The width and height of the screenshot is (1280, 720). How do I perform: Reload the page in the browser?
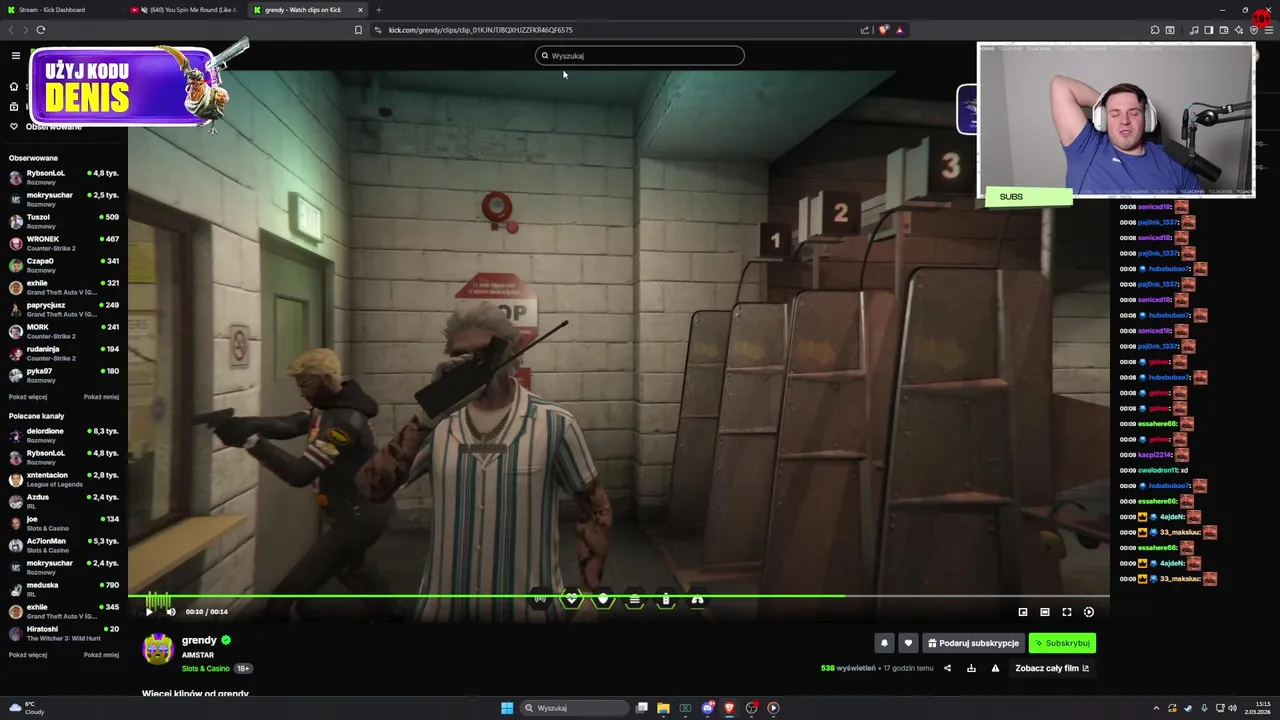tap(40, 30)
